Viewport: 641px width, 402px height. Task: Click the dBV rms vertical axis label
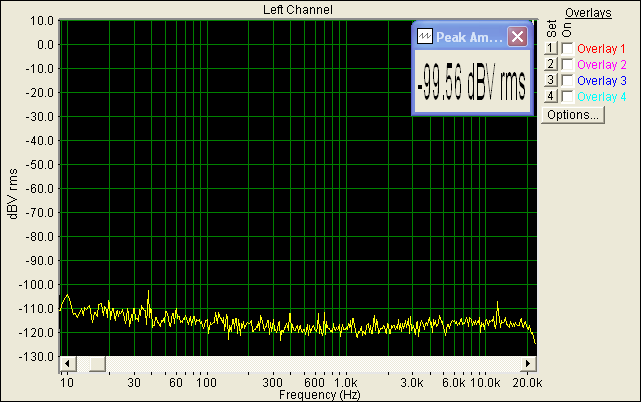[13, 192]
